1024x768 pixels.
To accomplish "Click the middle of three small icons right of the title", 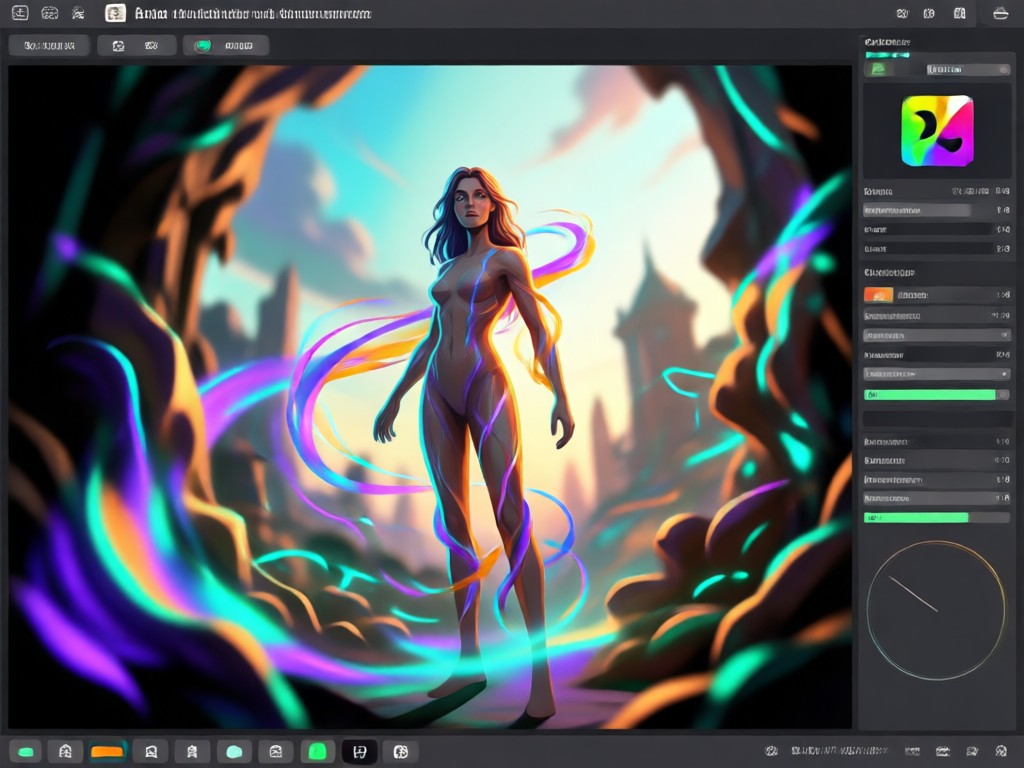I will click(929, 13).
